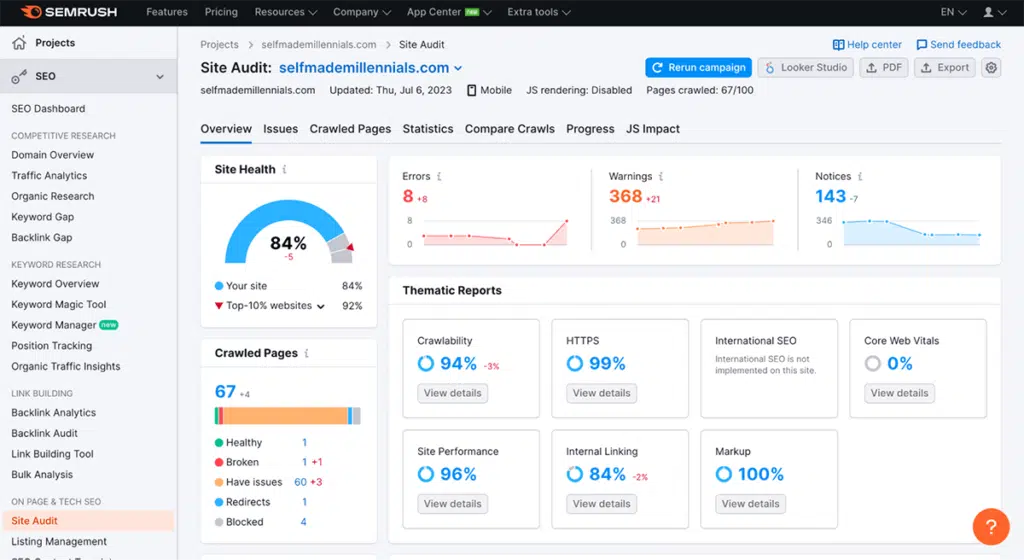Click the Mobile device icon
Viewport: 1024px width, 560px height.
pyautogui.click(x=472, y=90)
